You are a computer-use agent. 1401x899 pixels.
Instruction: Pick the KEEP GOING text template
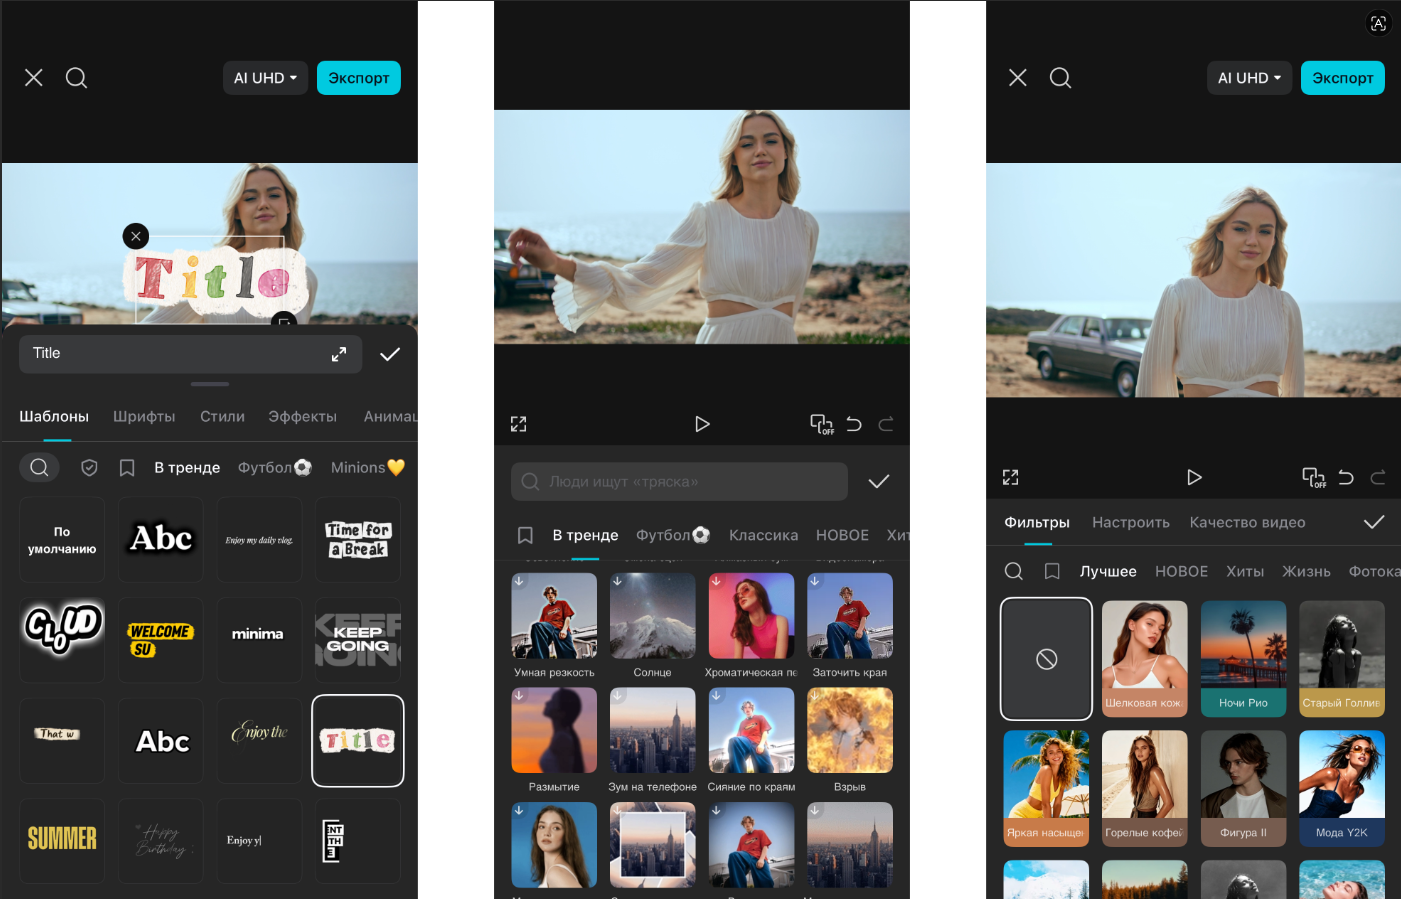(x=358, y=640)
